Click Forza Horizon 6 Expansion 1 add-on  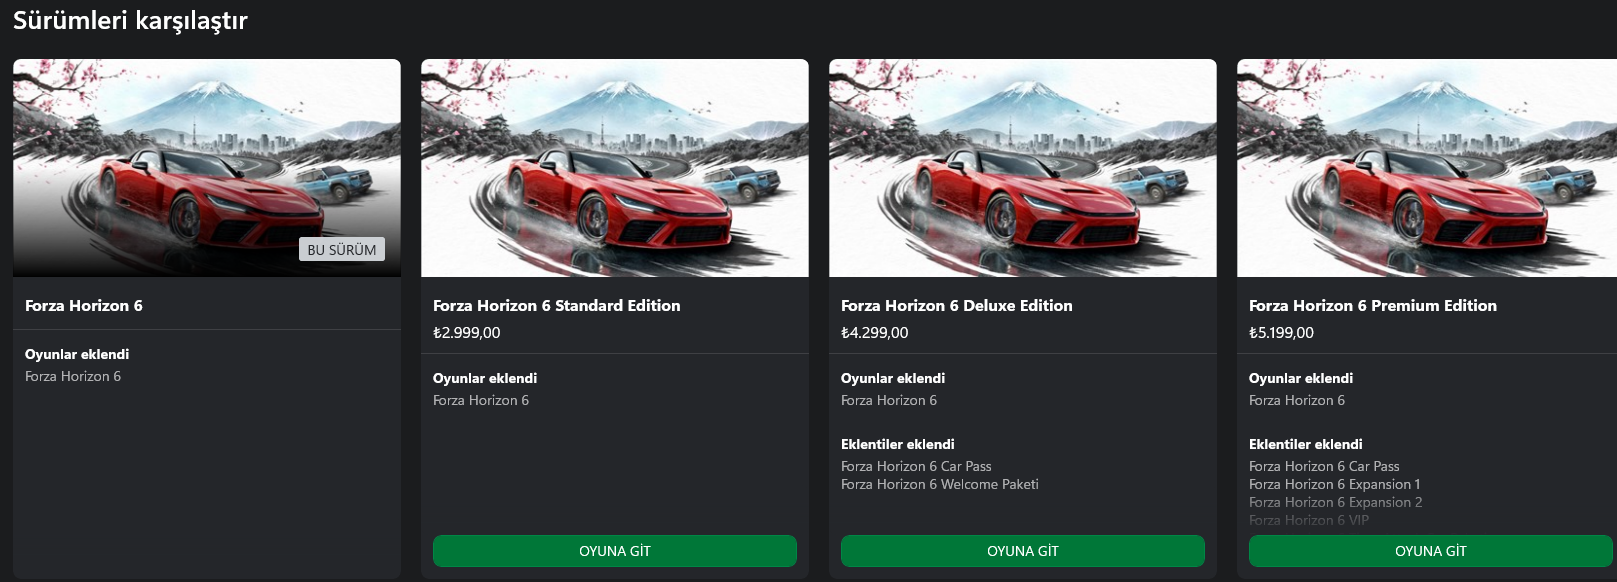pos(1334,485)
